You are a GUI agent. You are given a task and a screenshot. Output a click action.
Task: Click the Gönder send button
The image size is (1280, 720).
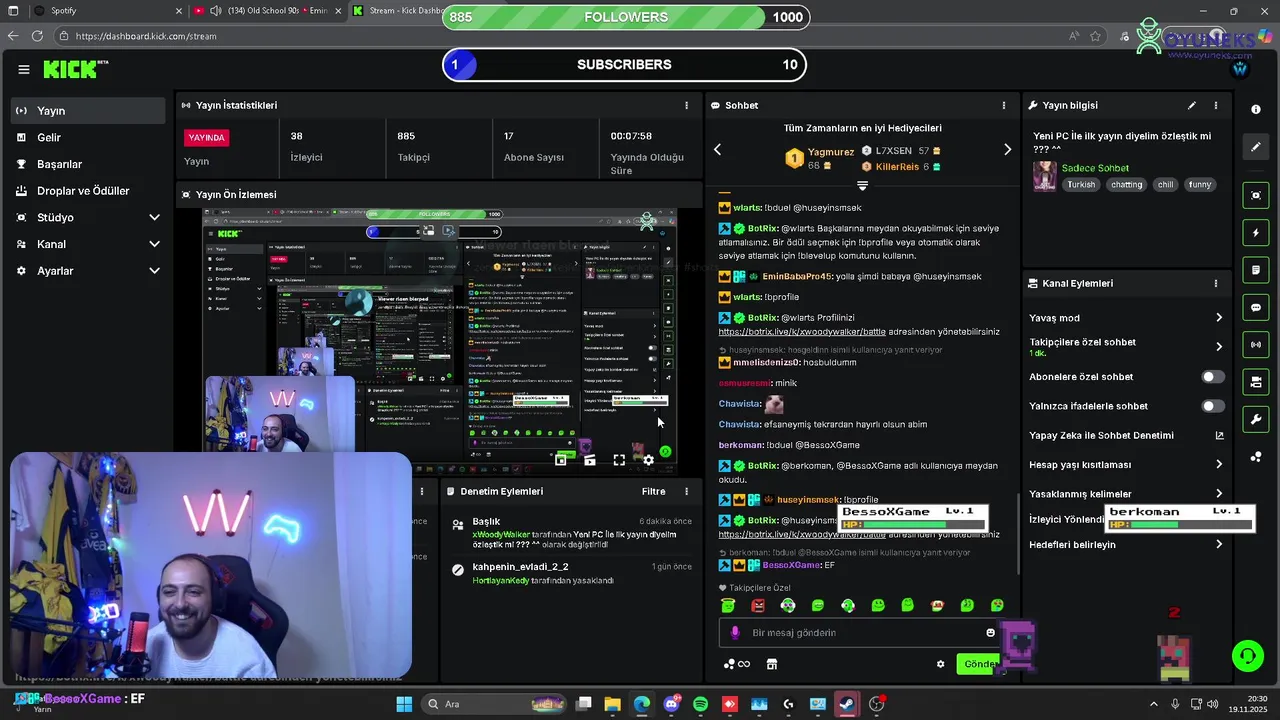(x=979, y=664)
